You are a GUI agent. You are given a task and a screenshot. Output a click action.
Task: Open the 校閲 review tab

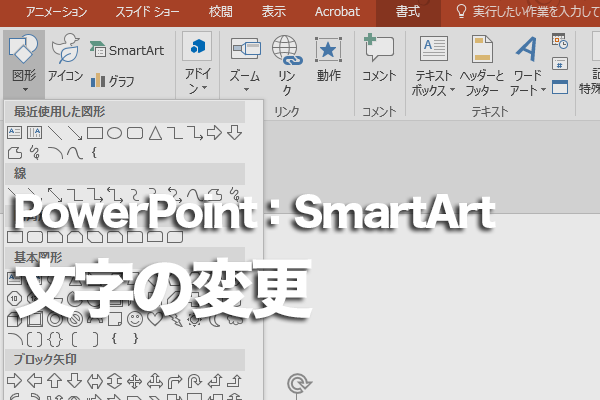[220, 12]
